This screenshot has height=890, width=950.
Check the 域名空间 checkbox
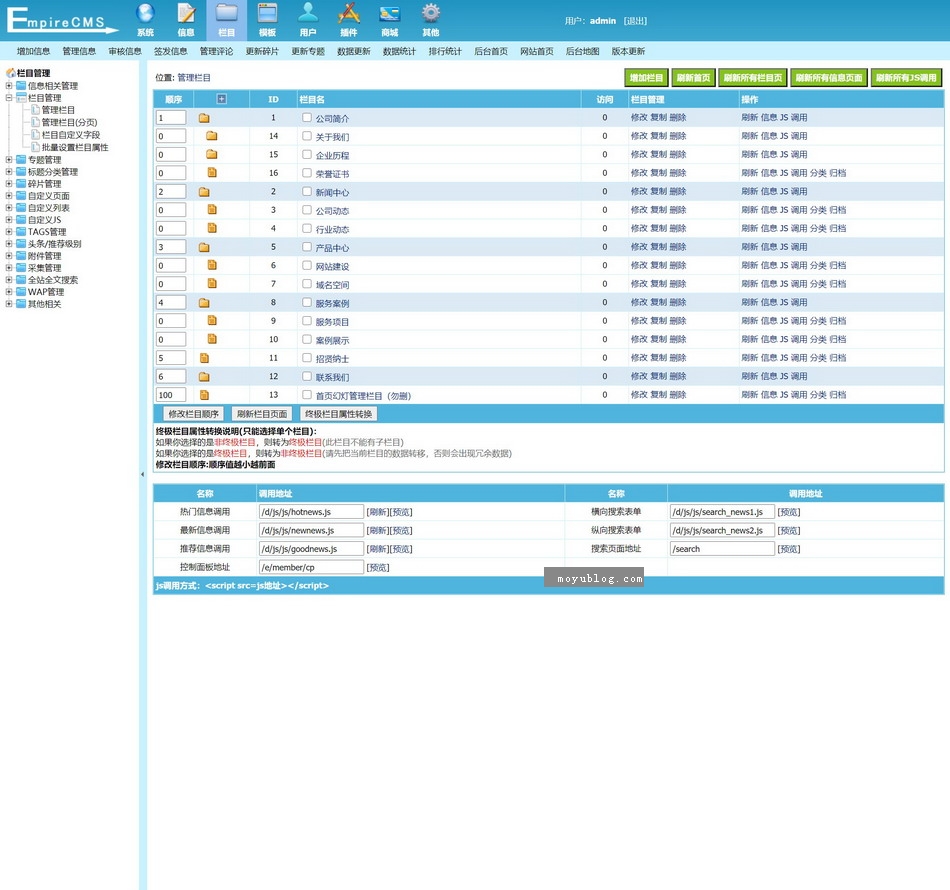click(307, 284)
